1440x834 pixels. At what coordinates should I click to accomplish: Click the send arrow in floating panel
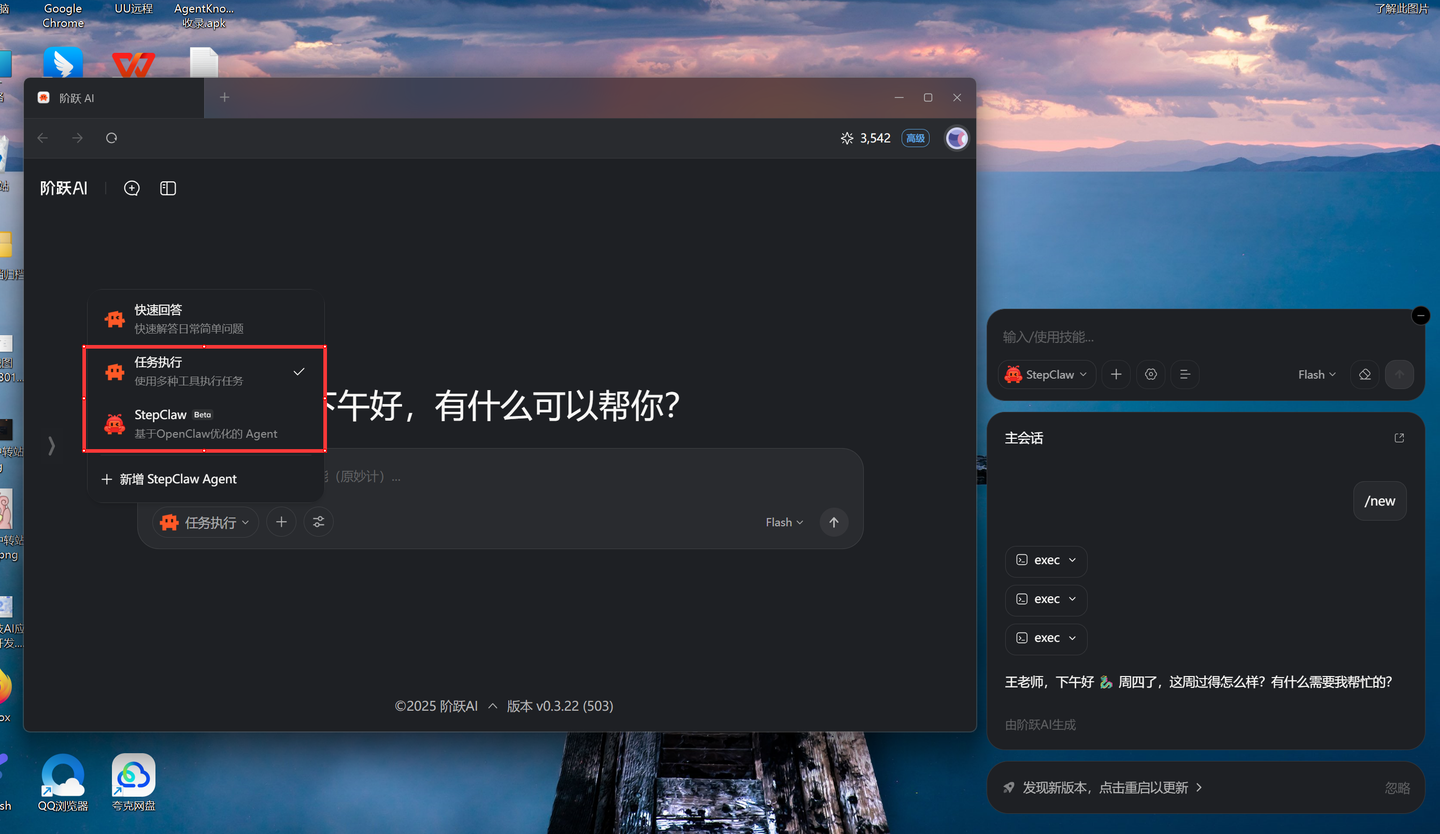pyautogui.click(x=1399, y=374)
